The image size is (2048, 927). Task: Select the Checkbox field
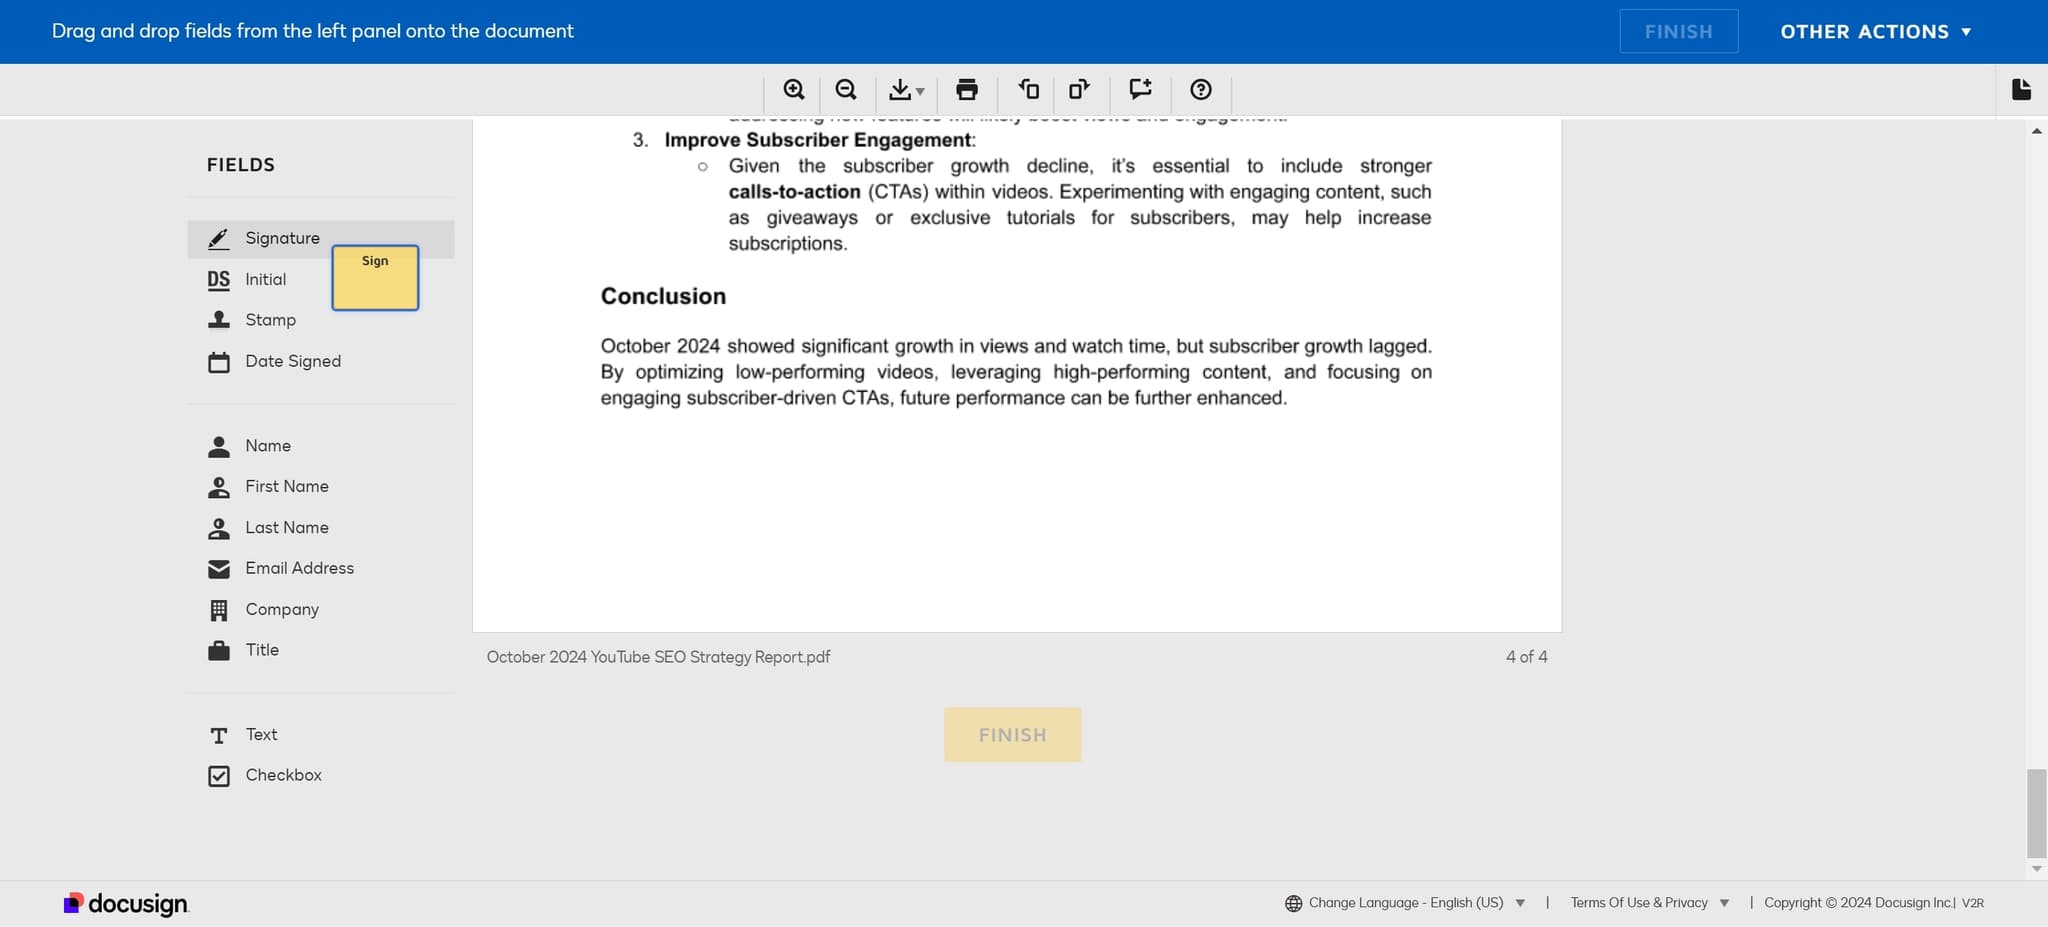coord(283,775)
